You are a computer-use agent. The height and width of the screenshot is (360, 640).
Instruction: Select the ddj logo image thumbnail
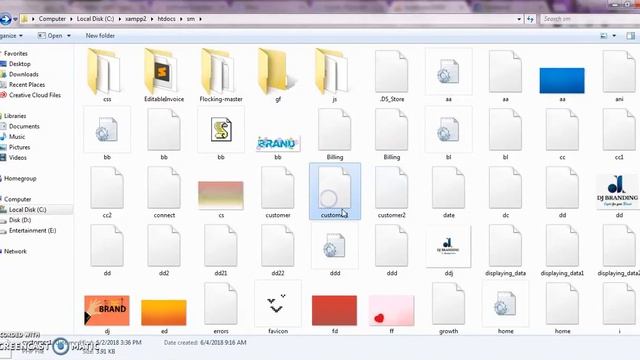click(449, 247)
